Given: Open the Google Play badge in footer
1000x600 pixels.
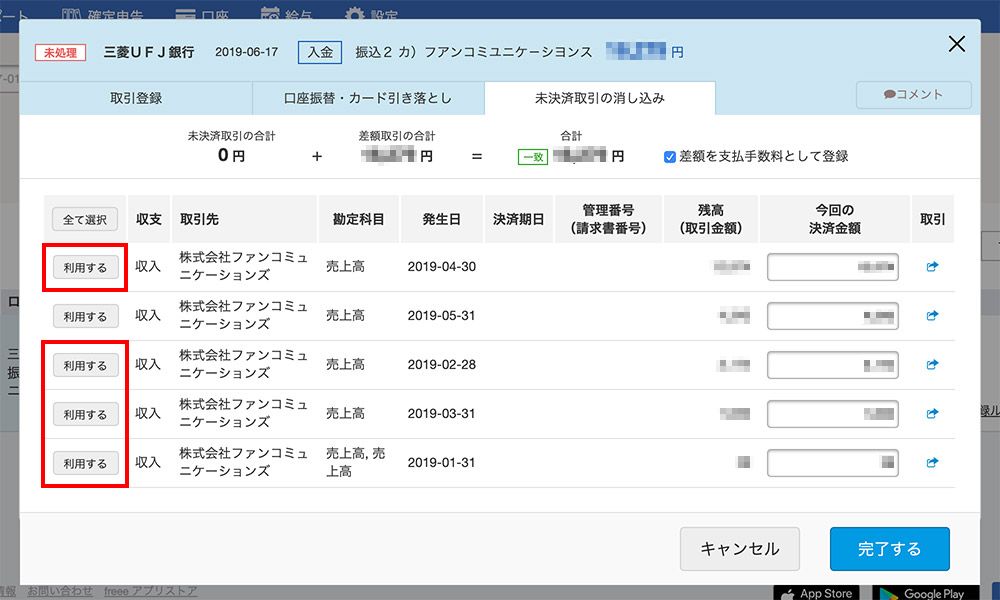Looking at the screenshot, I should coord(925,593).
